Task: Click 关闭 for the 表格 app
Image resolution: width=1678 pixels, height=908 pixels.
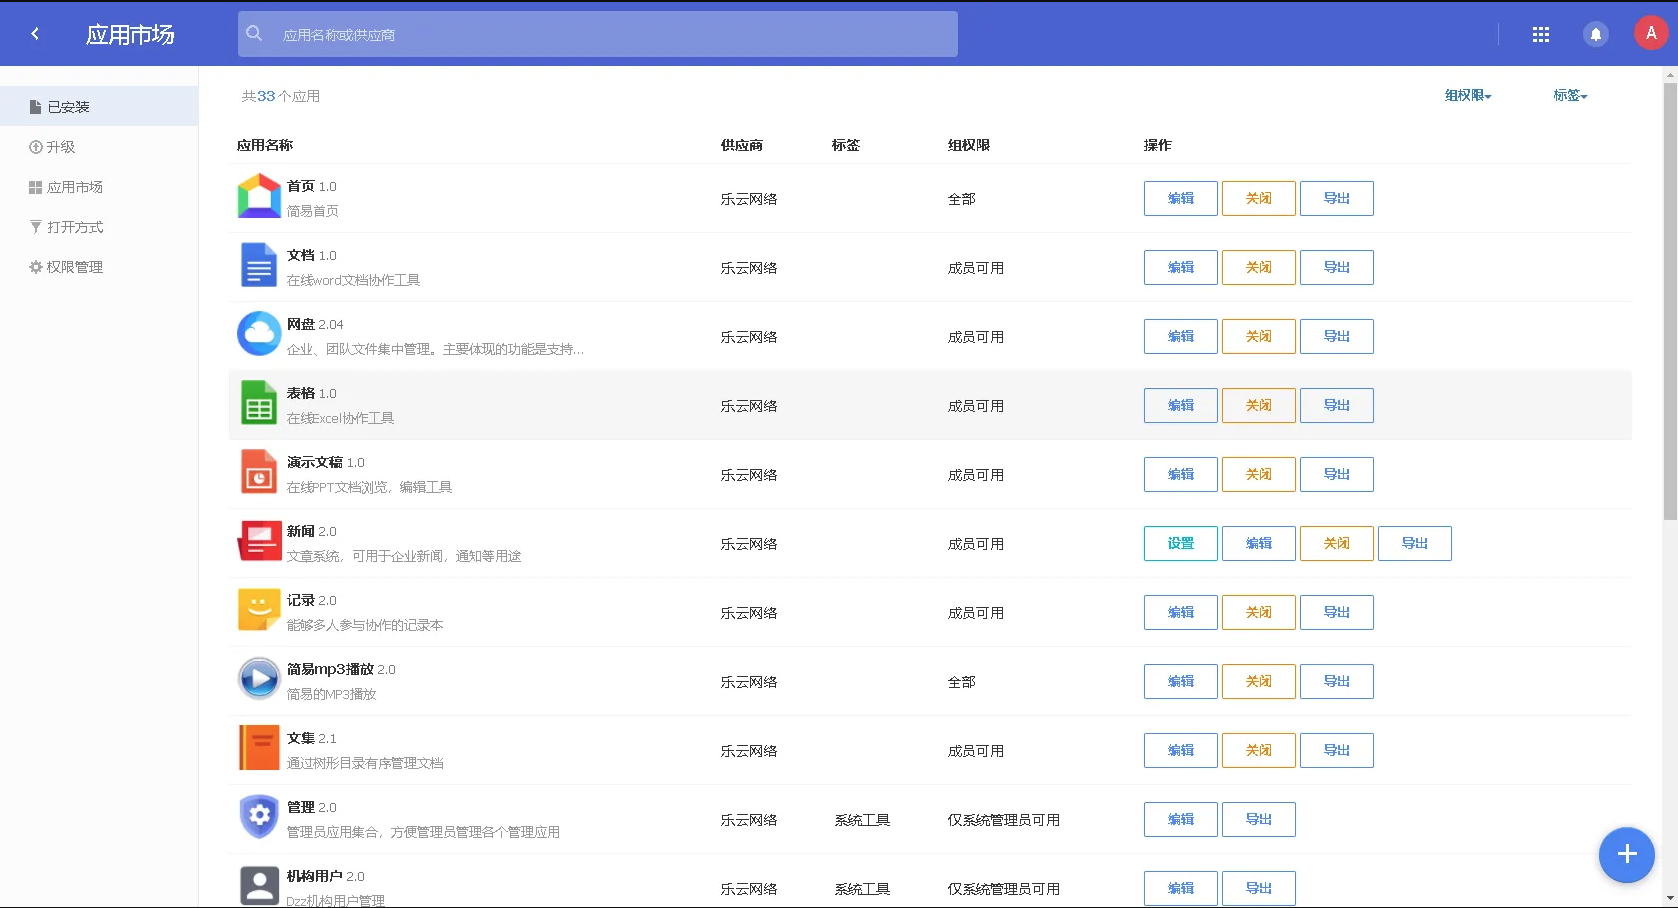Action: 1259,405
